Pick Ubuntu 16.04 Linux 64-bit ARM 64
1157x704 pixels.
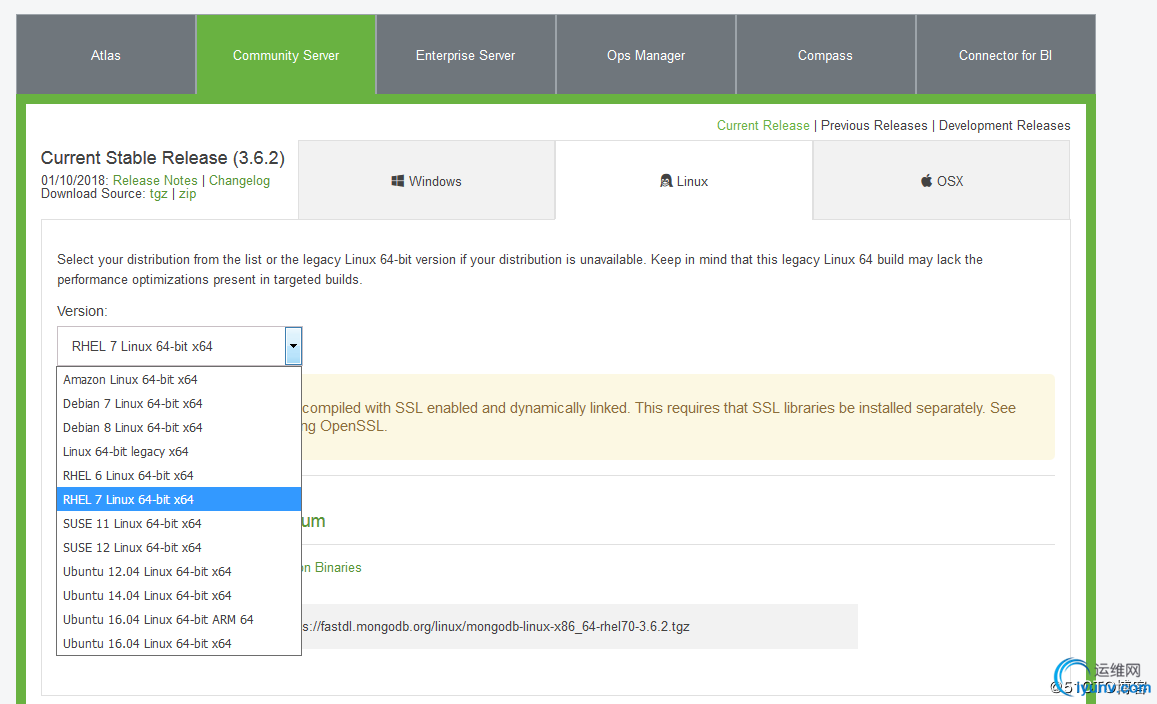179,619
